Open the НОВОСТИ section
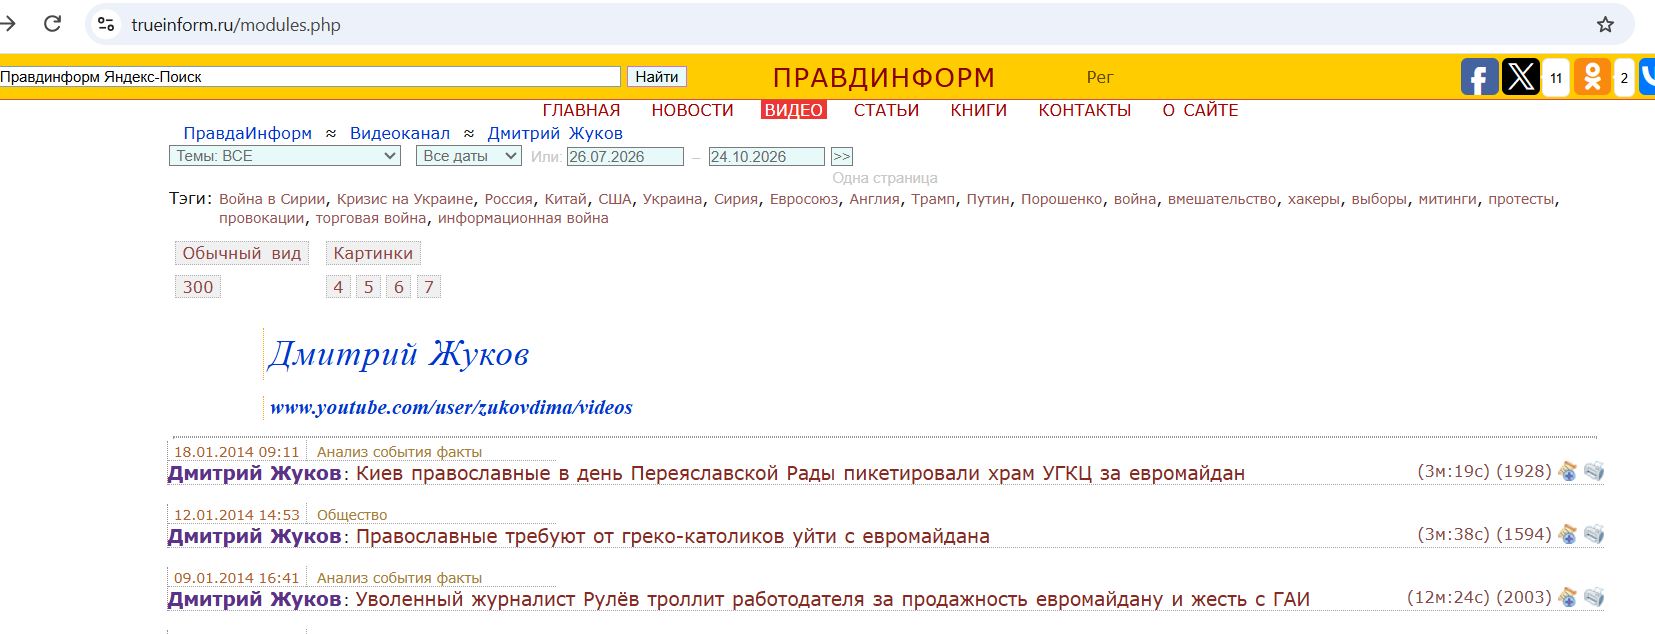 (692, 110)
